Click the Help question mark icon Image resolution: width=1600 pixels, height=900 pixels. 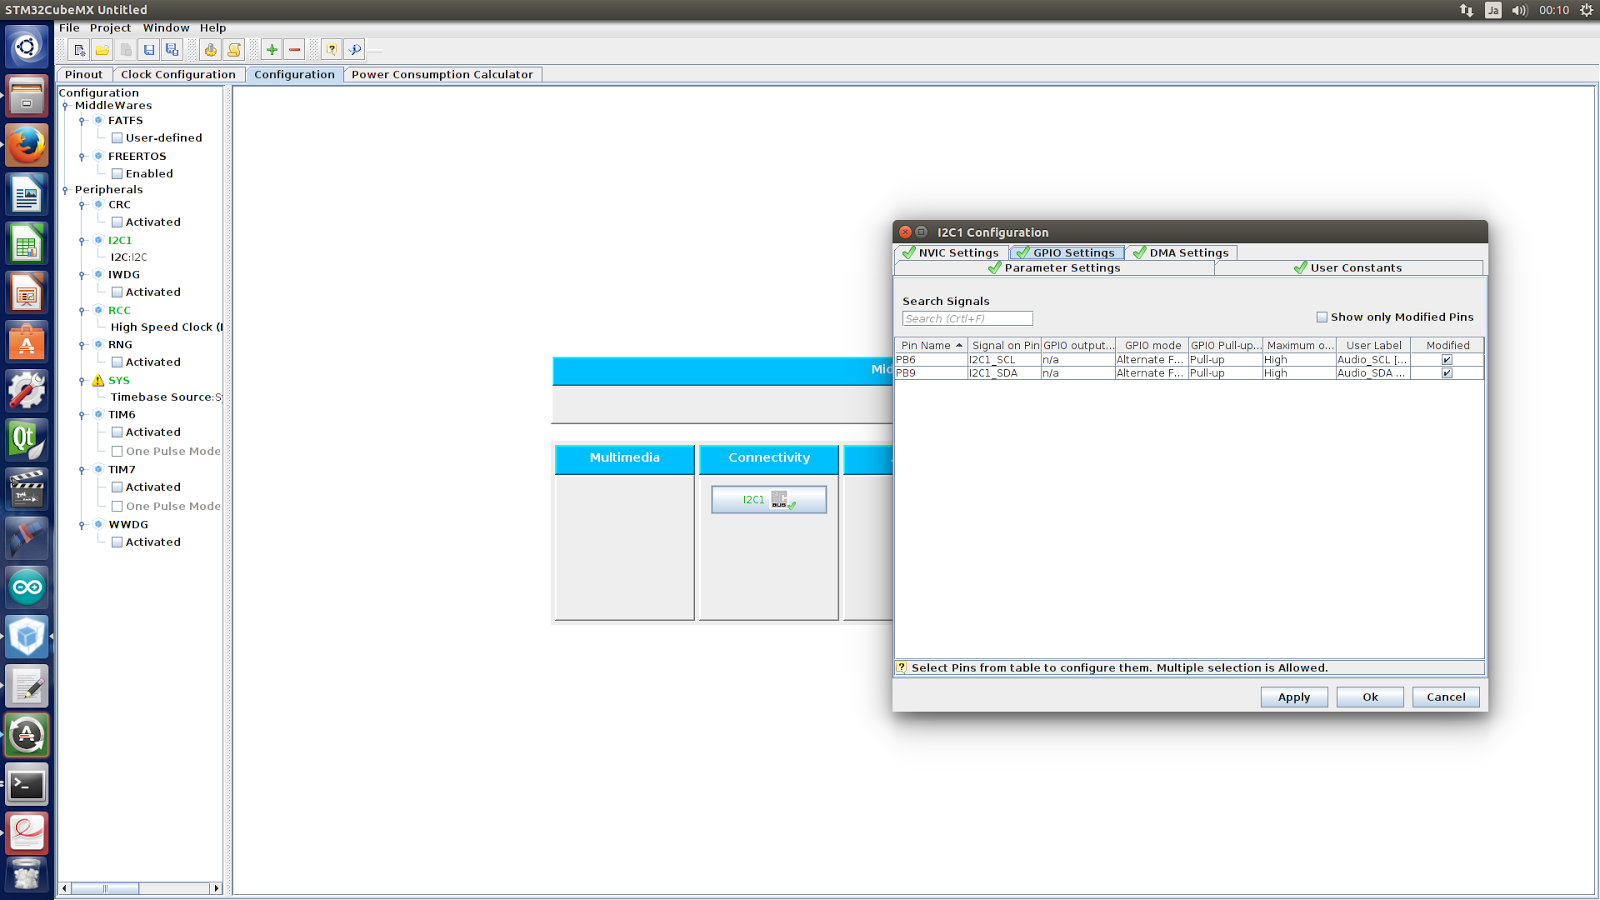332,50
